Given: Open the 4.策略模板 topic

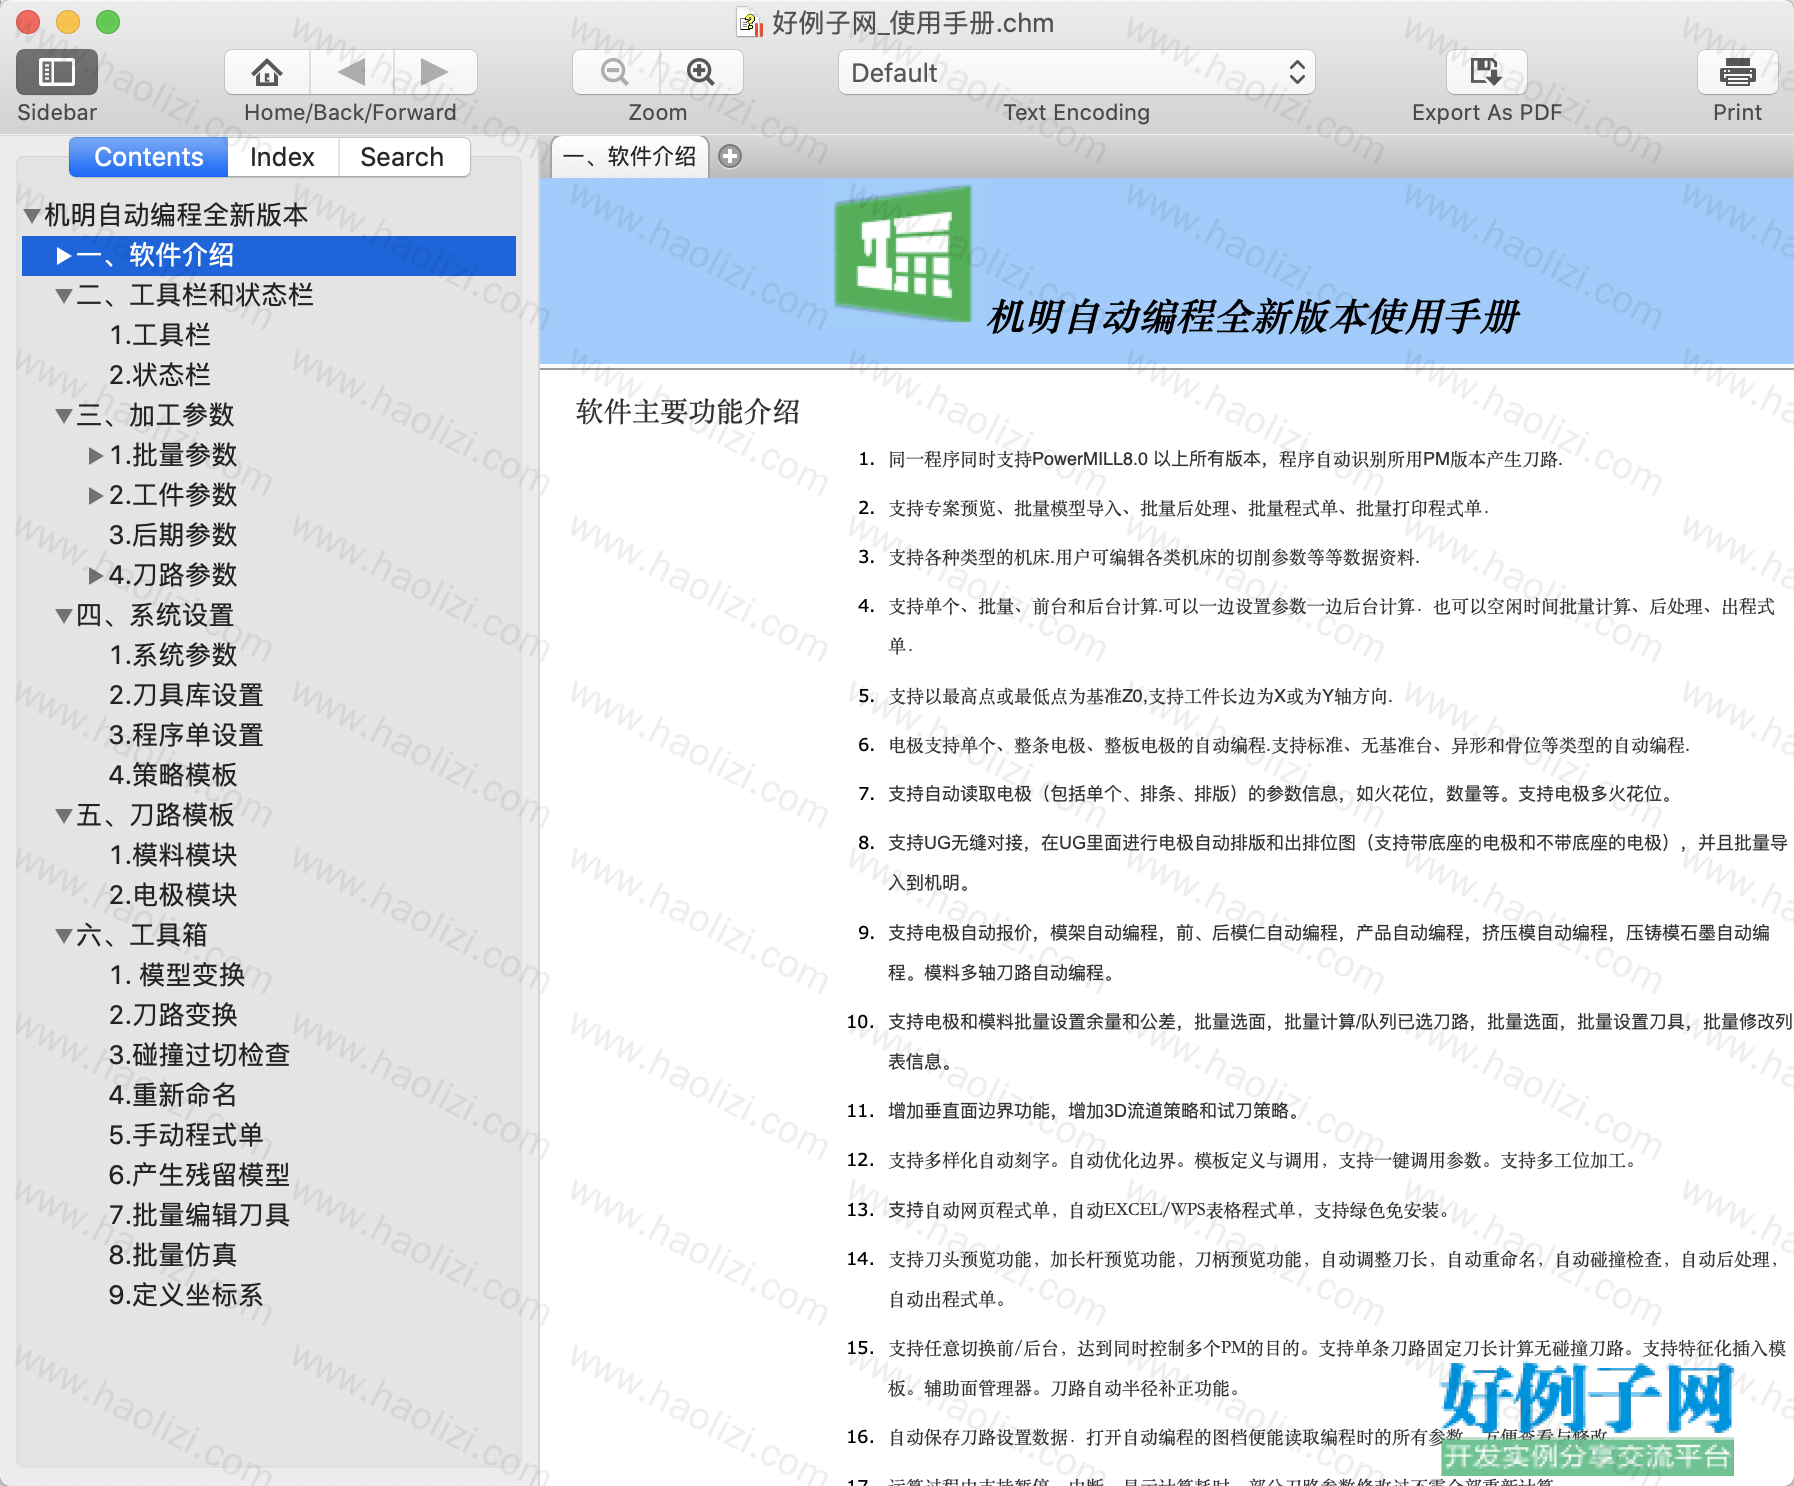Looking at the screenshot, I should (x=173, y=775).
